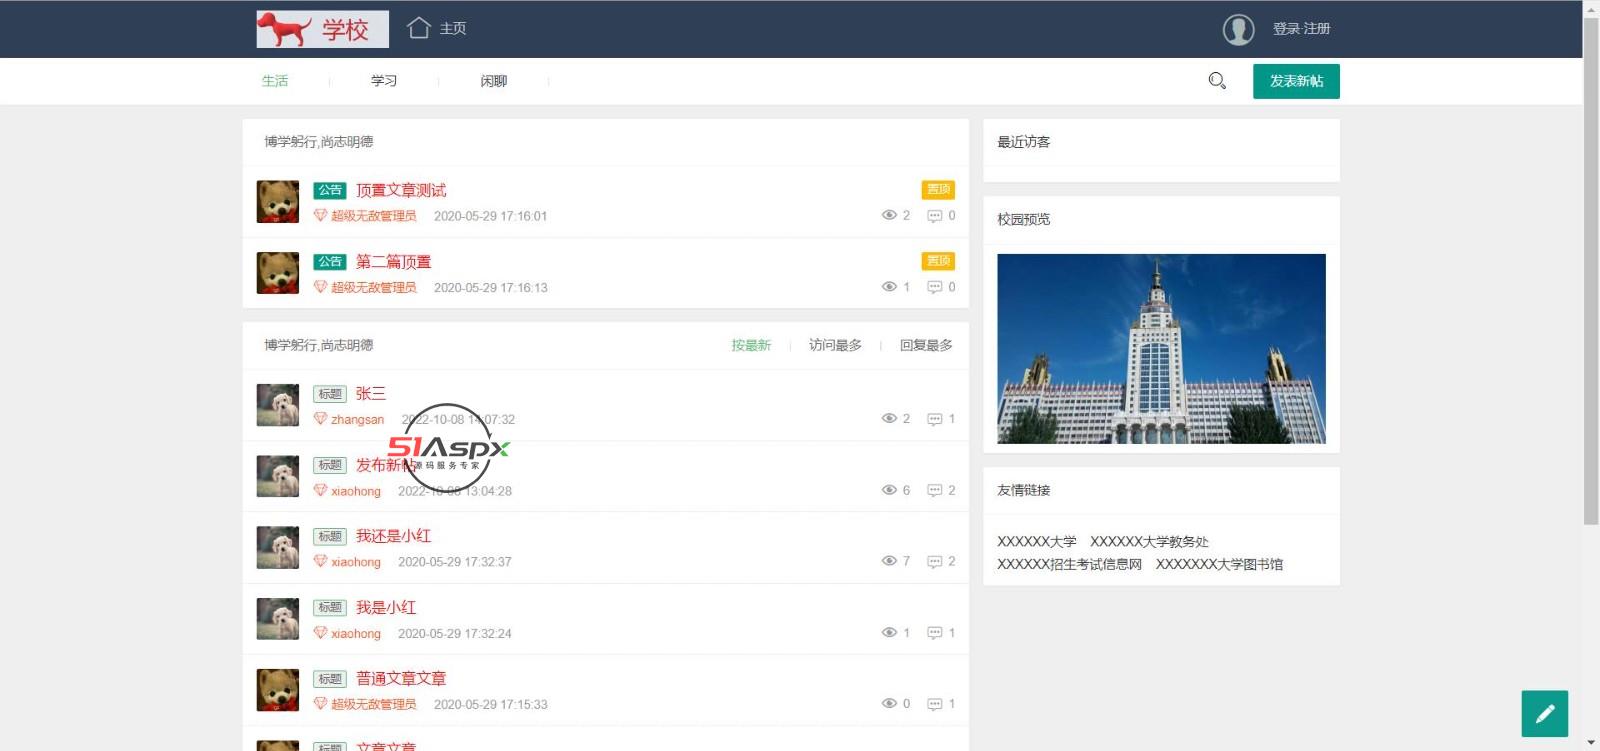This screenshot has width=1600, height=751.
Task: Click the avatar beside post 张三
Action: point(278,405)
